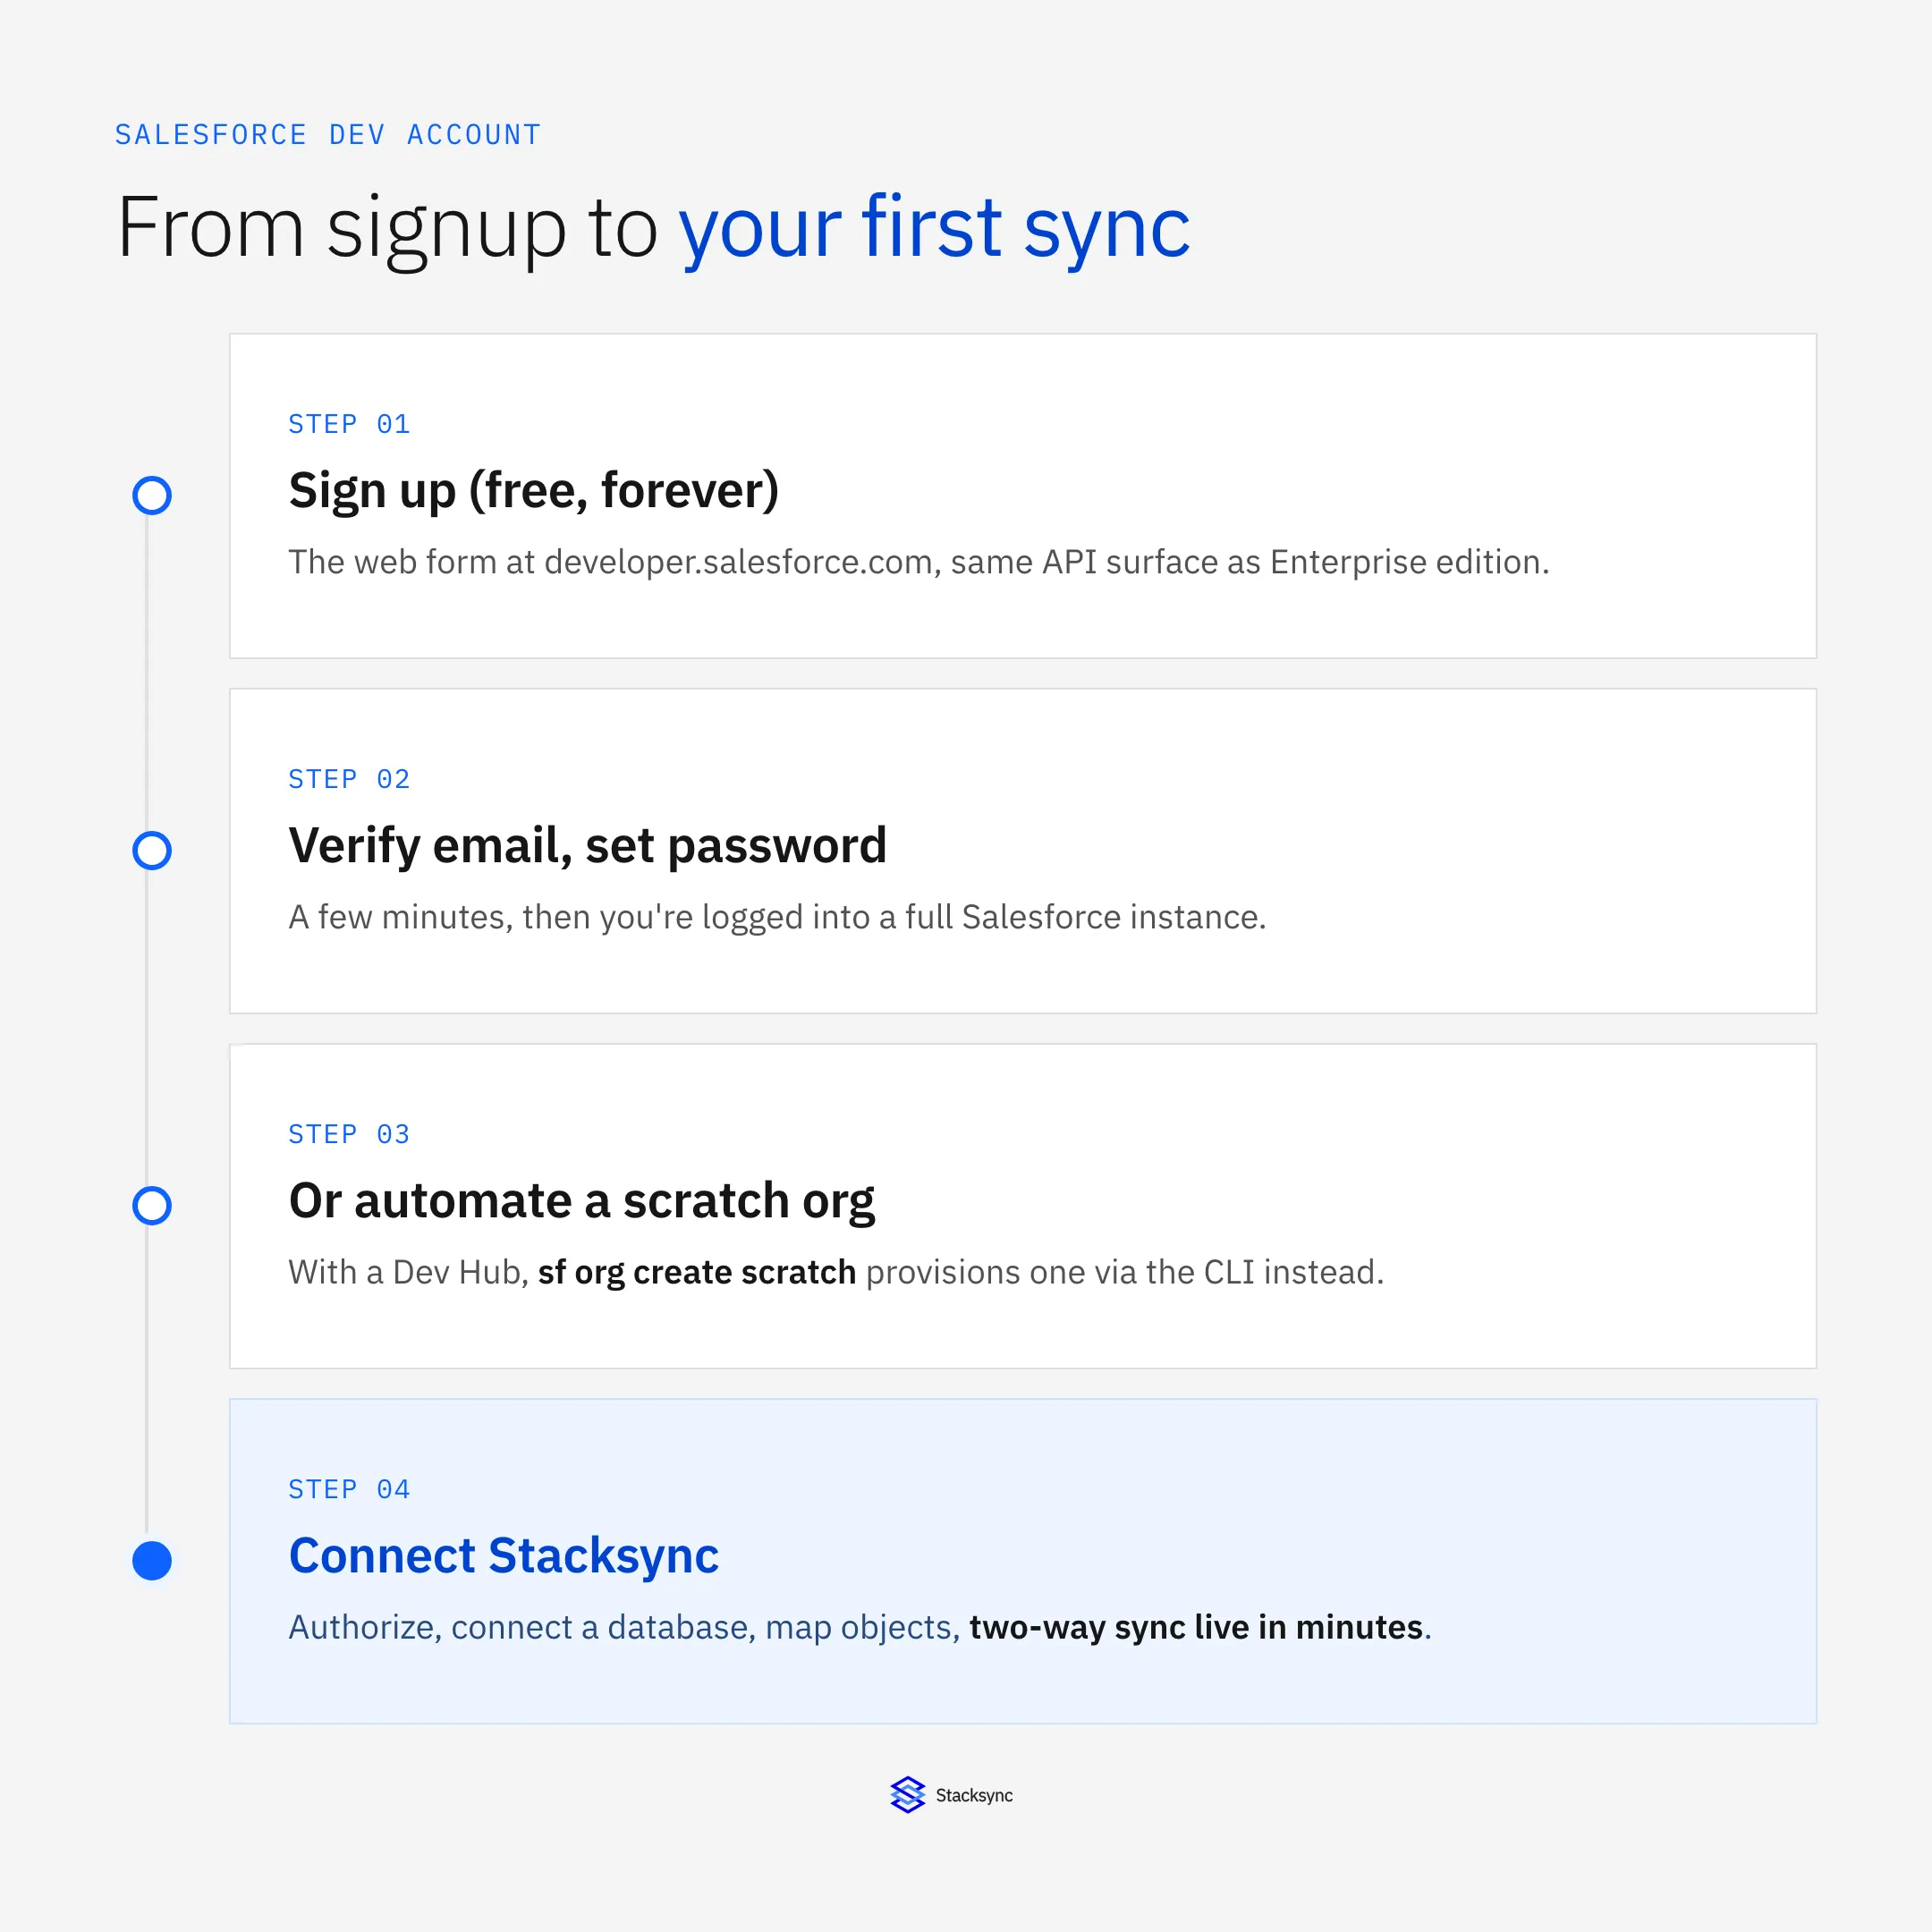Screen dimensions: 1932x1932
Task: Click the 'STEP 01' label
Action: [x=349, y=424]
